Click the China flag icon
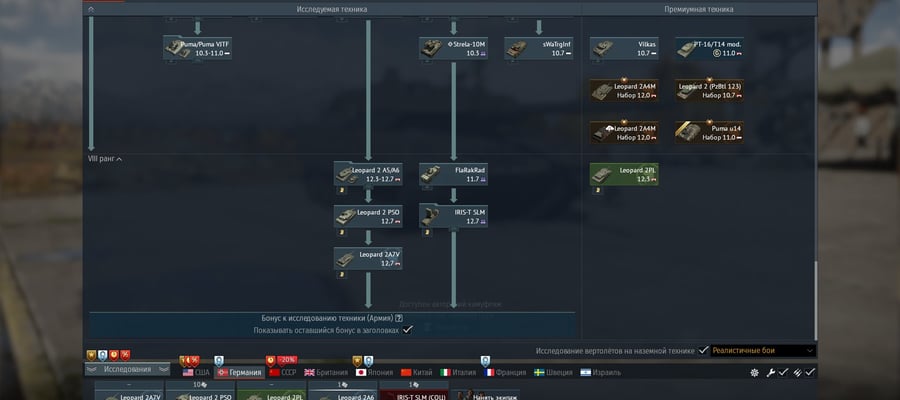Viewport: 900px width, 400px height. coord(406,372)
